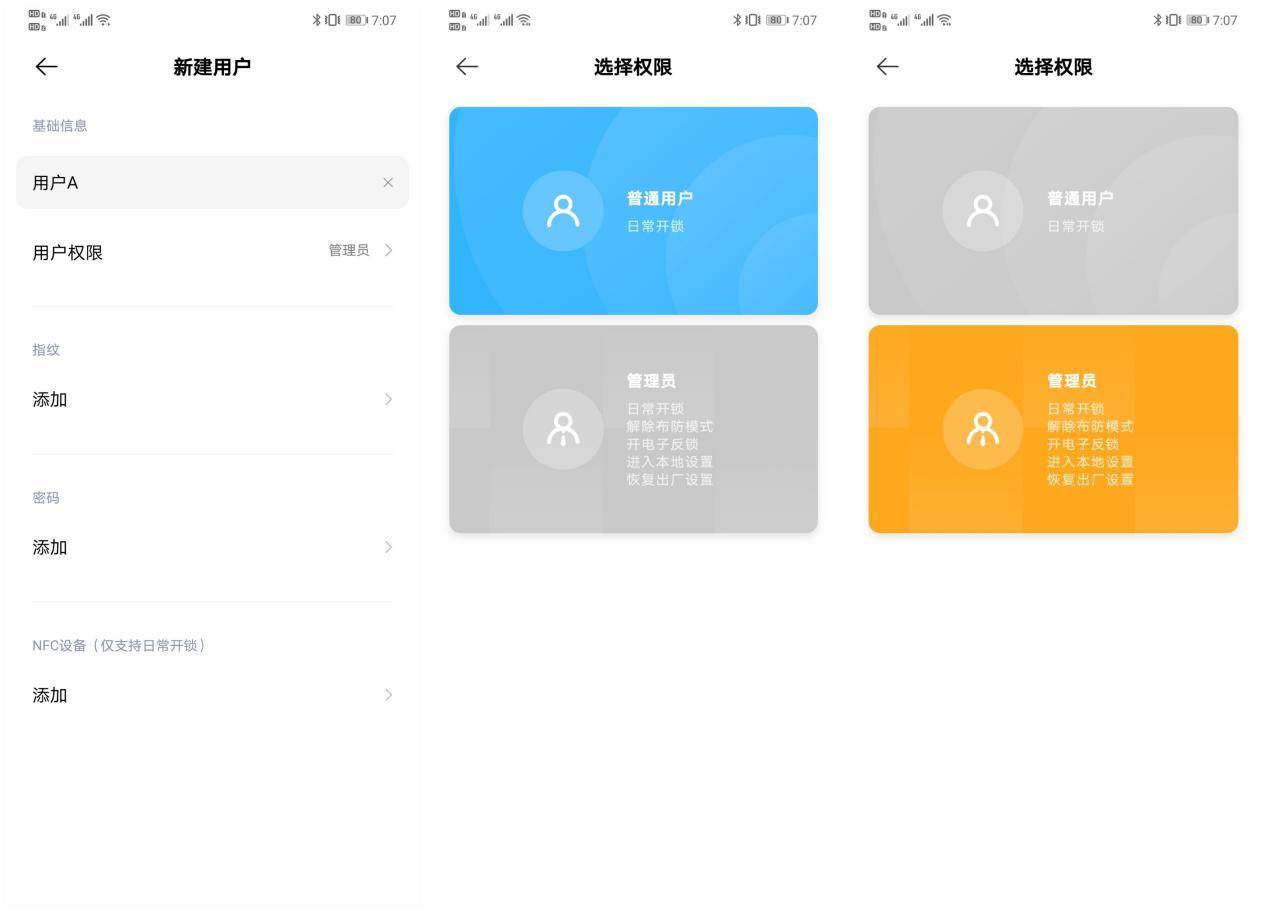Viewport: 1266px width, 910px height.
Task: Tap 添加 under 密码 to add a password
Action: click(212, 547)
